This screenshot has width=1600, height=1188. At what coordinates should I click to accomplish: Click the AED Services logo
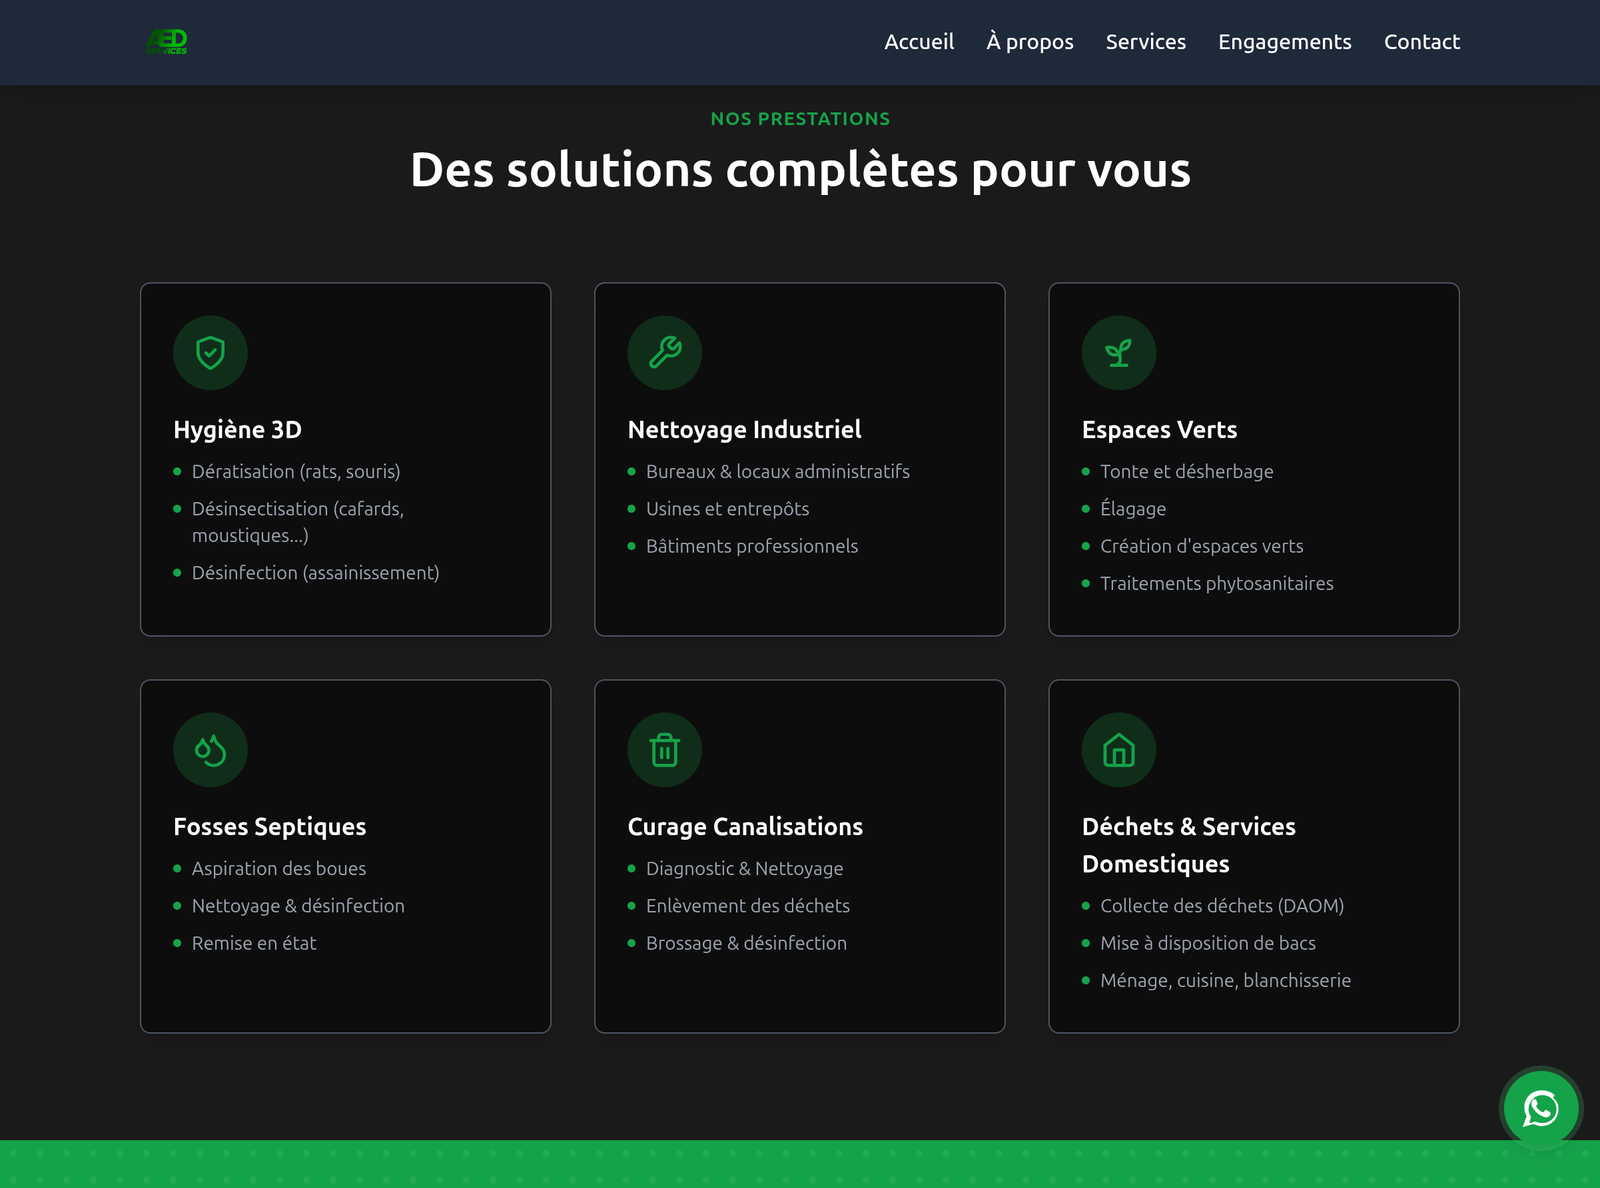pyautogui.click(x=167, y=41)
